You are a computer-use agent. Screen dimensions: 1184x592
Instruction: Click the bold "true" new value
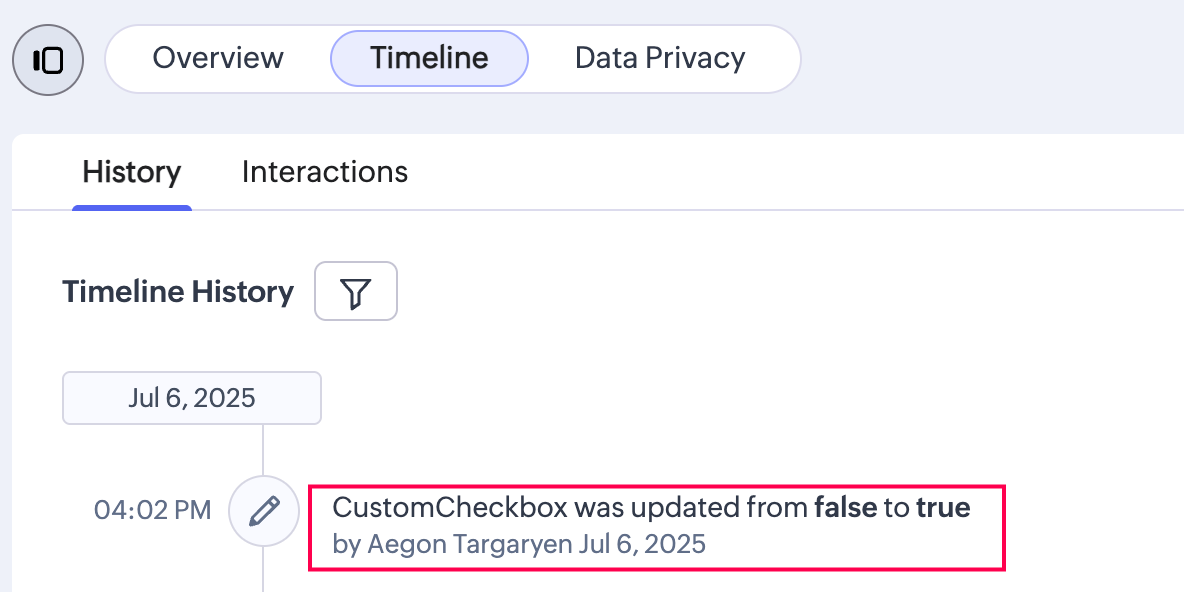943,508
